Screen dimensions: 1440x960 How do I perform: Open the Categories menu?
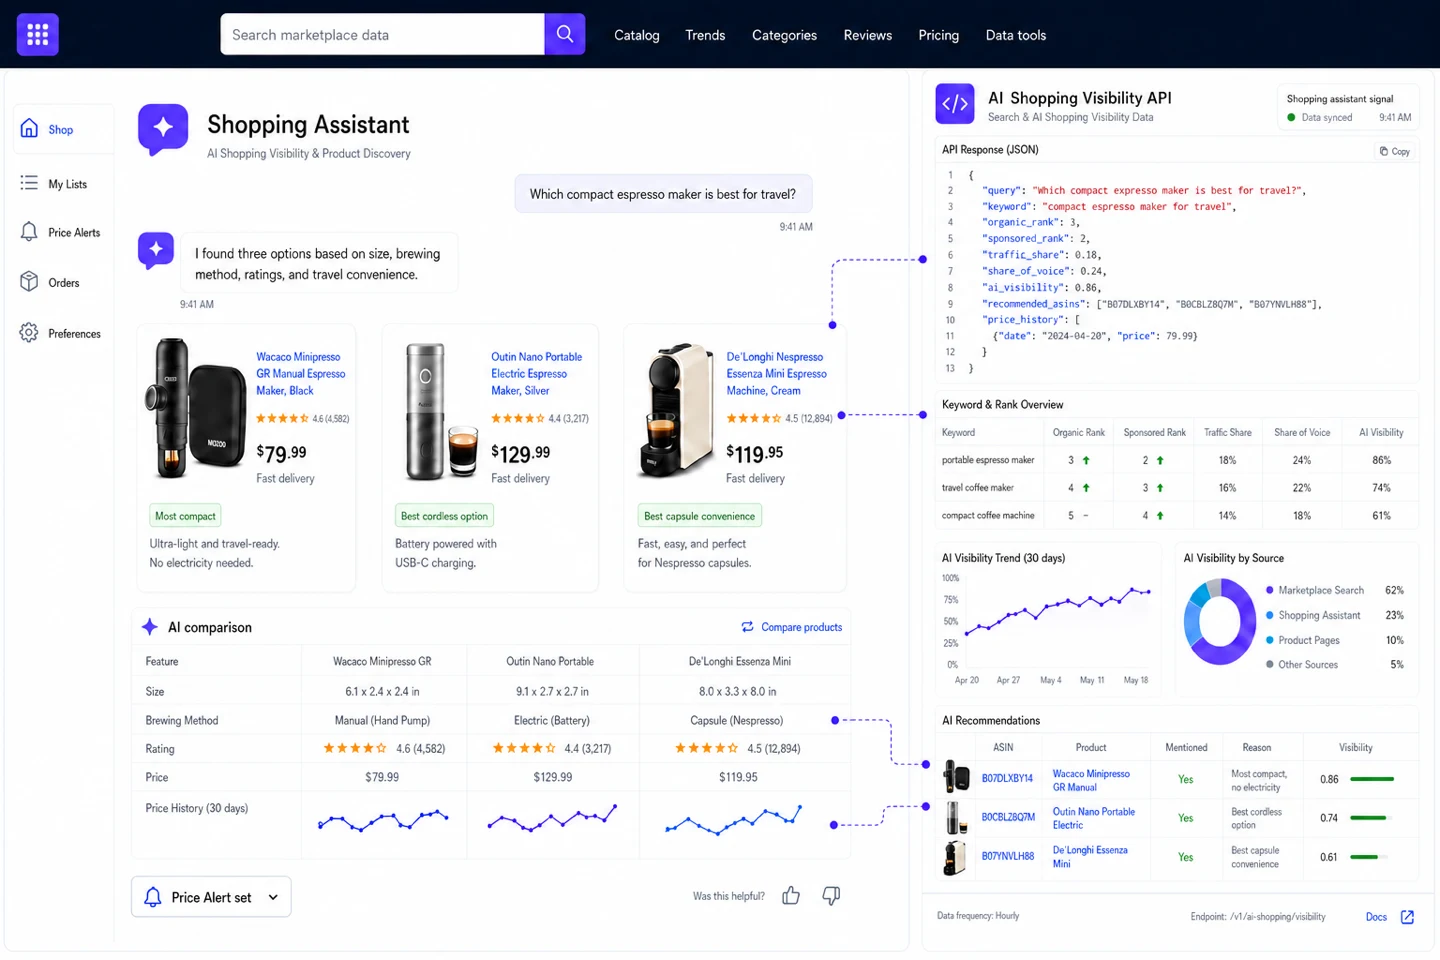point(784,35)
